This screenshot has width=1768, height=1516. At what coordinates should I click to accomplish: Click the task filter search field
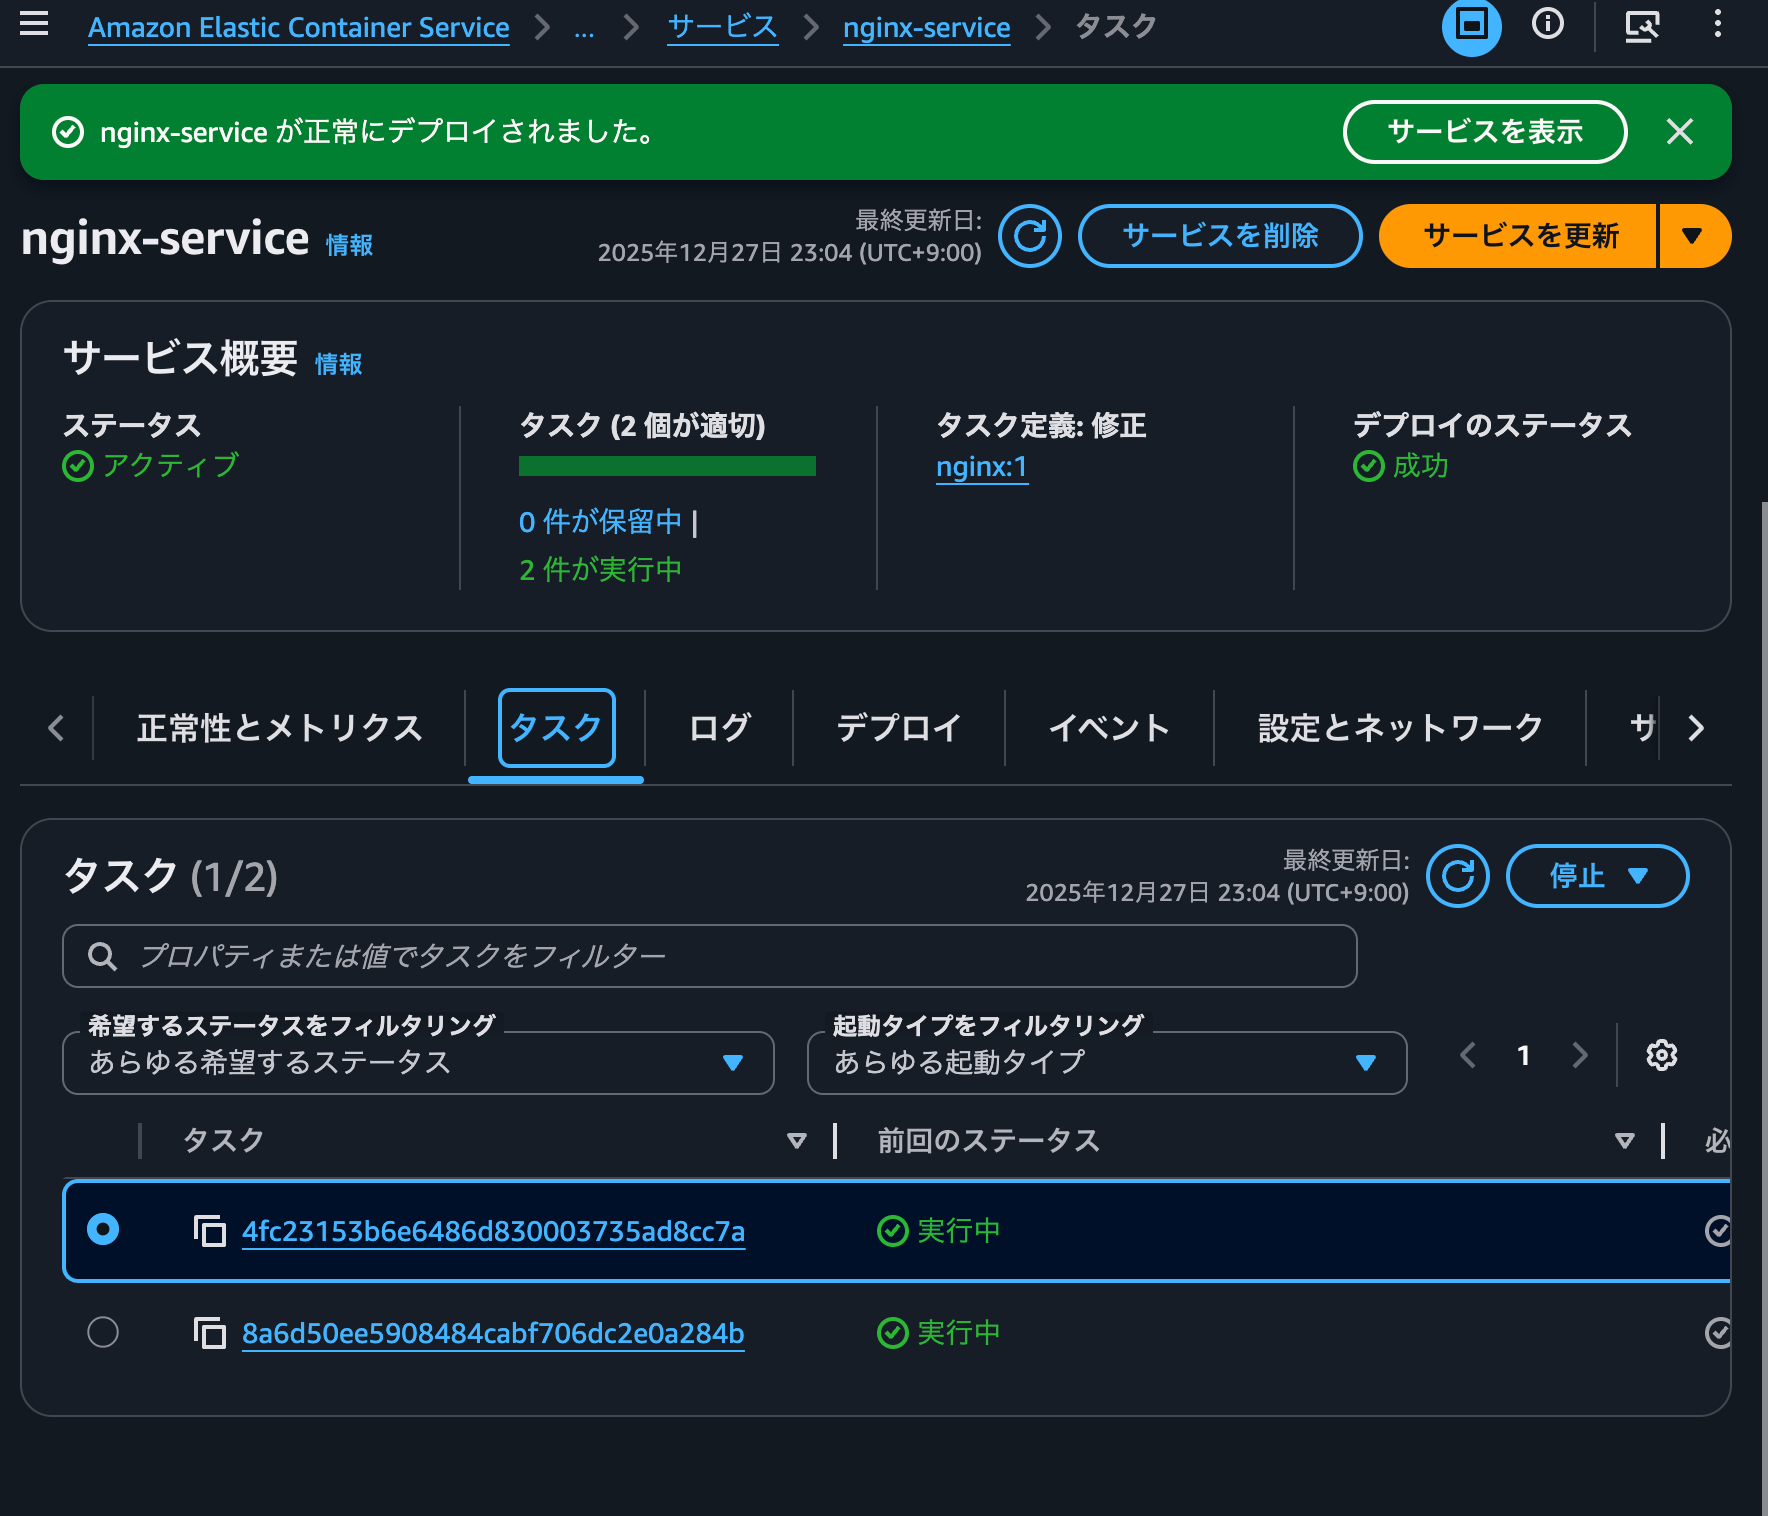pos(709,956)
